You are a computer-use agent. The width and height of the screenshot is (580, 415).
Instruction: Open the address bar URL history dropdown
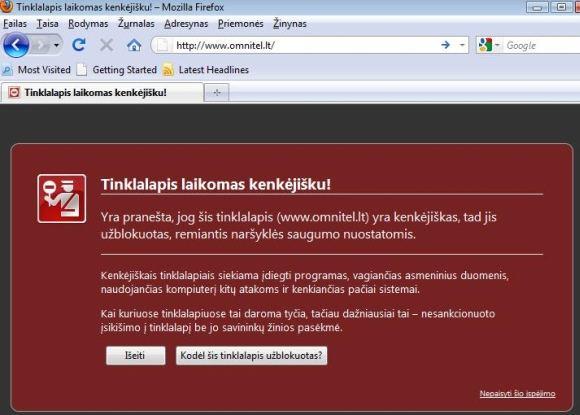click(x=462, y=45)
